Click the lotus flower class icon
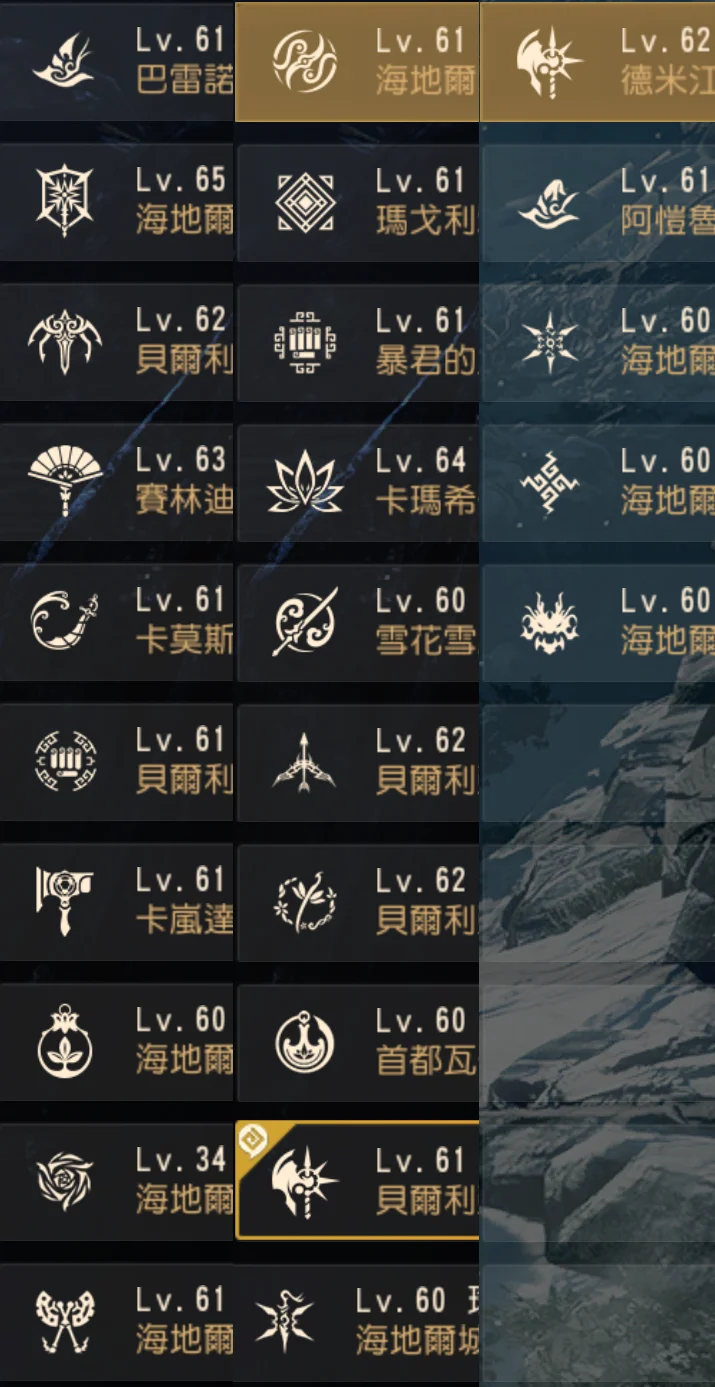This screenshot has height=1387, width=715. coord(305,482)
